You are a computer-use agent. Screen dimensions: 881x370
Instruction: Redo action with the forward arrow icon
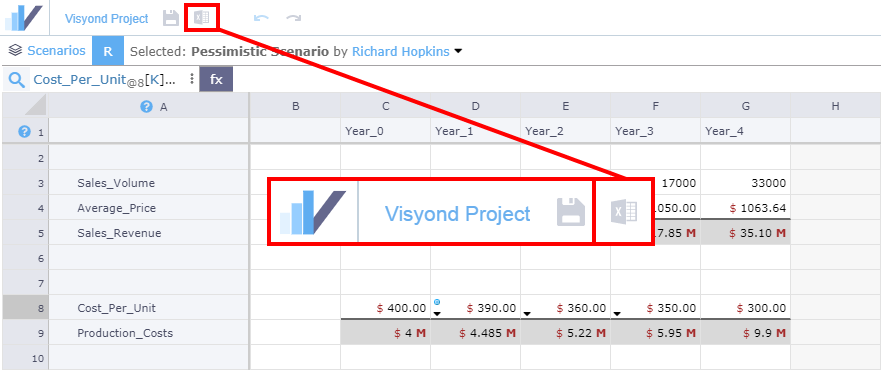[294, 18]
